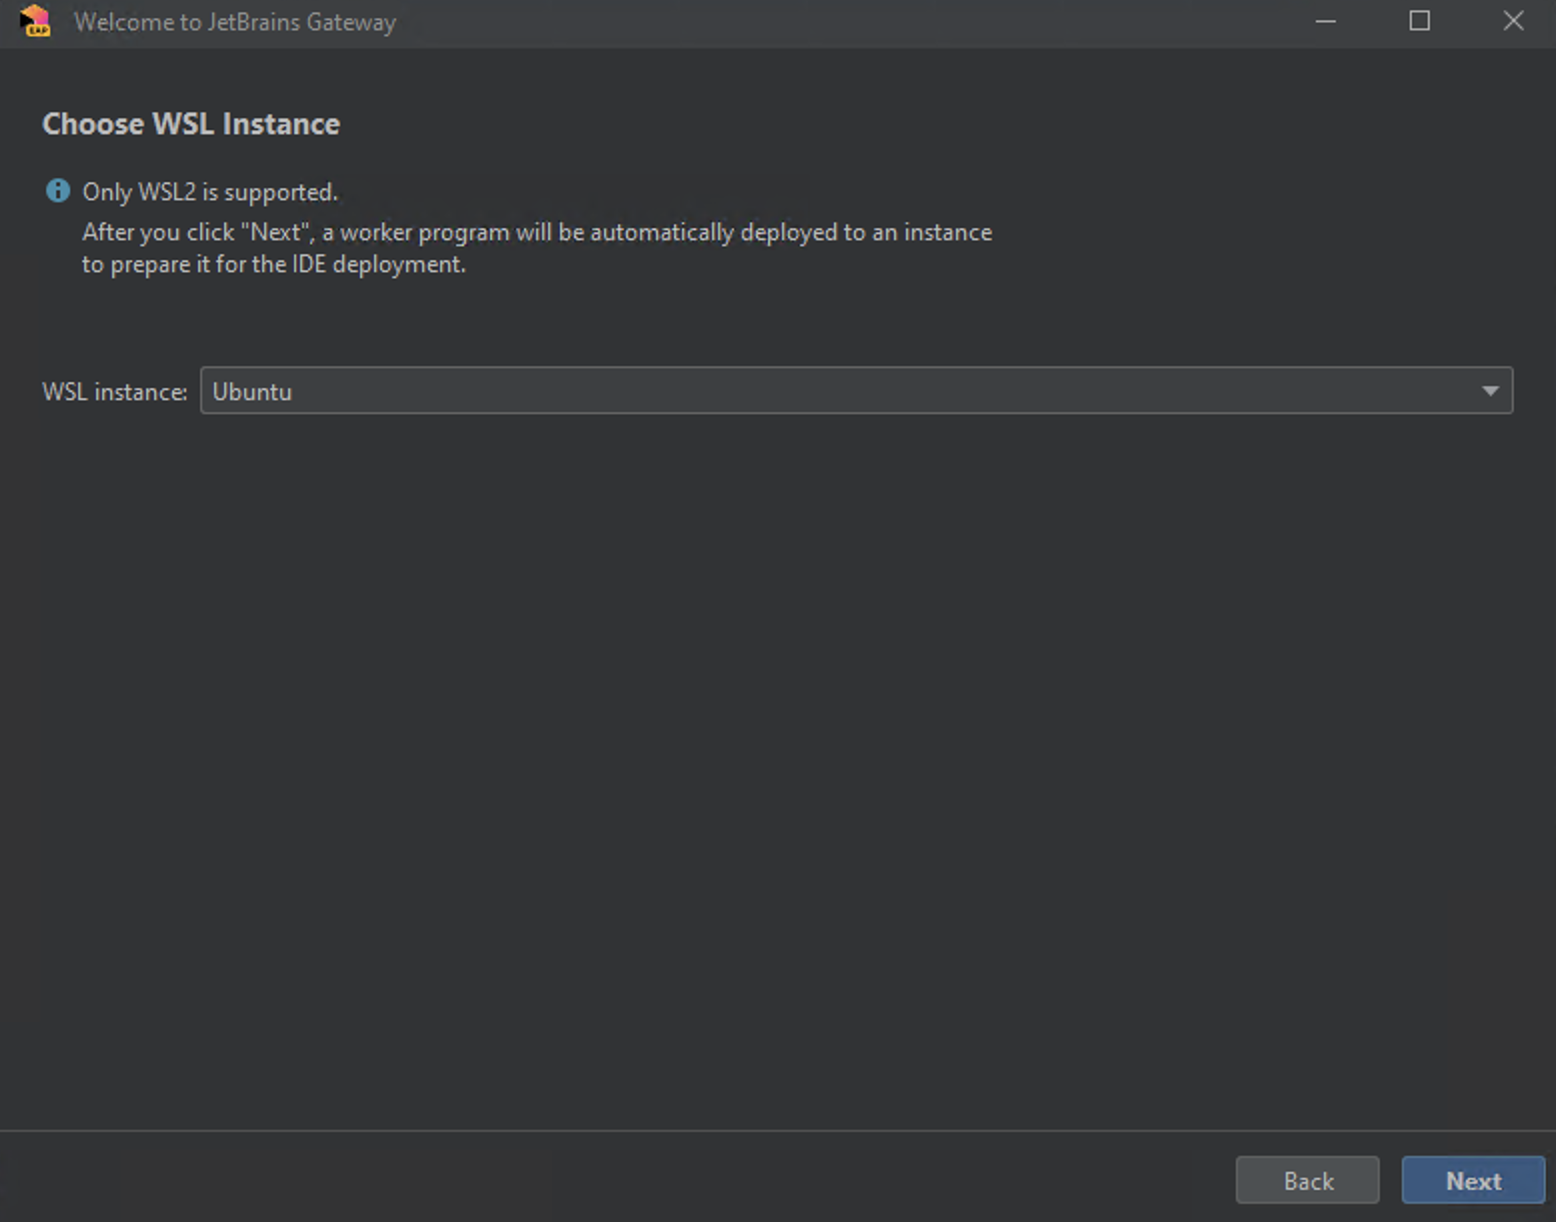The height and width of the screenshot is (1222, 1556).
Task: Click the info symbol beside the WSL2 notice
Action: click(57, 190)
